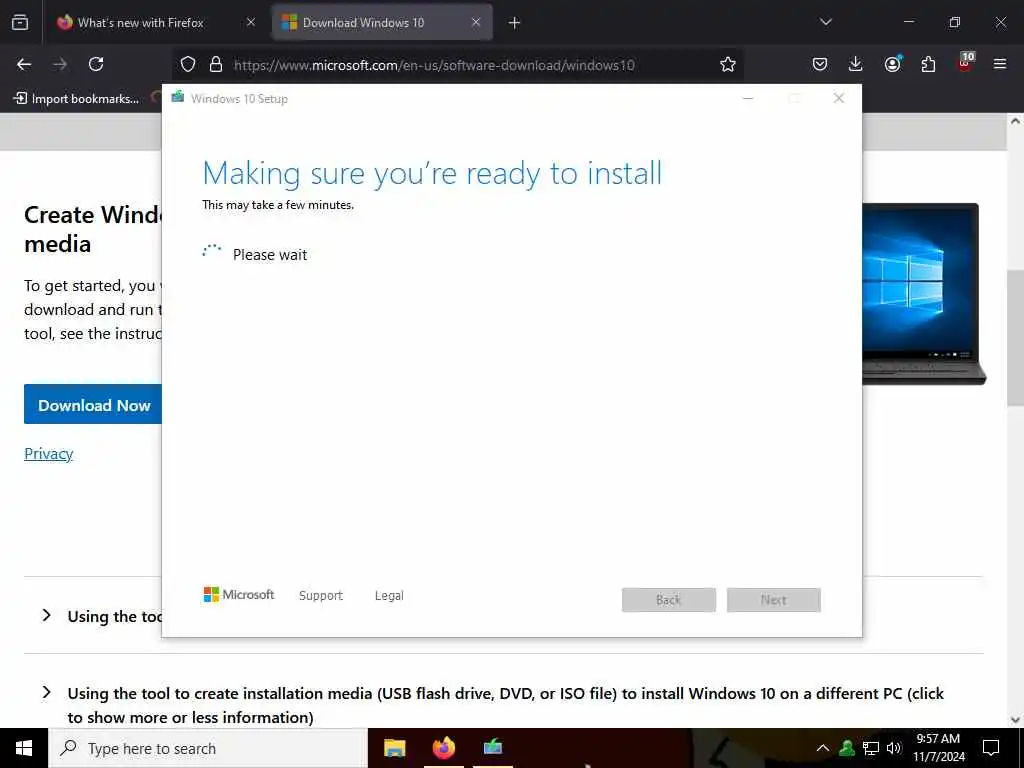
Task: Open the Privacy link
Action: coord(48,453)
